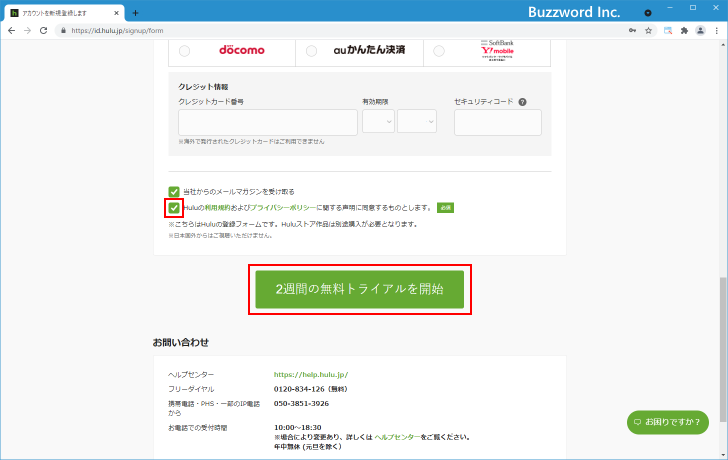This screenshot has height=460, width=728.
Task: Click the green 必須 badge
Action: click(x=445, y=208)
